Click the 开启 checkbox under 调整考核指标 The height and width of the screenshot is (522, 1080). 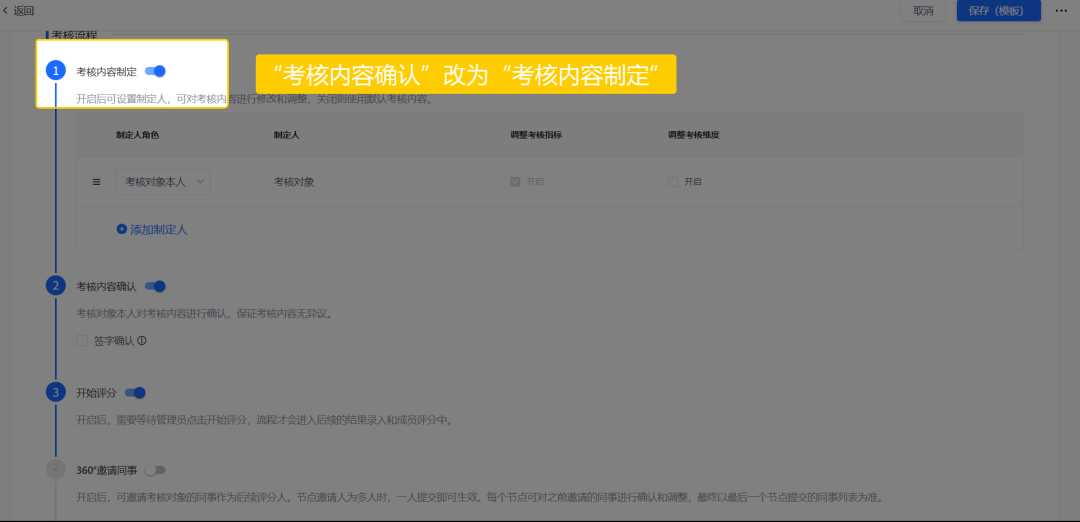515,182
